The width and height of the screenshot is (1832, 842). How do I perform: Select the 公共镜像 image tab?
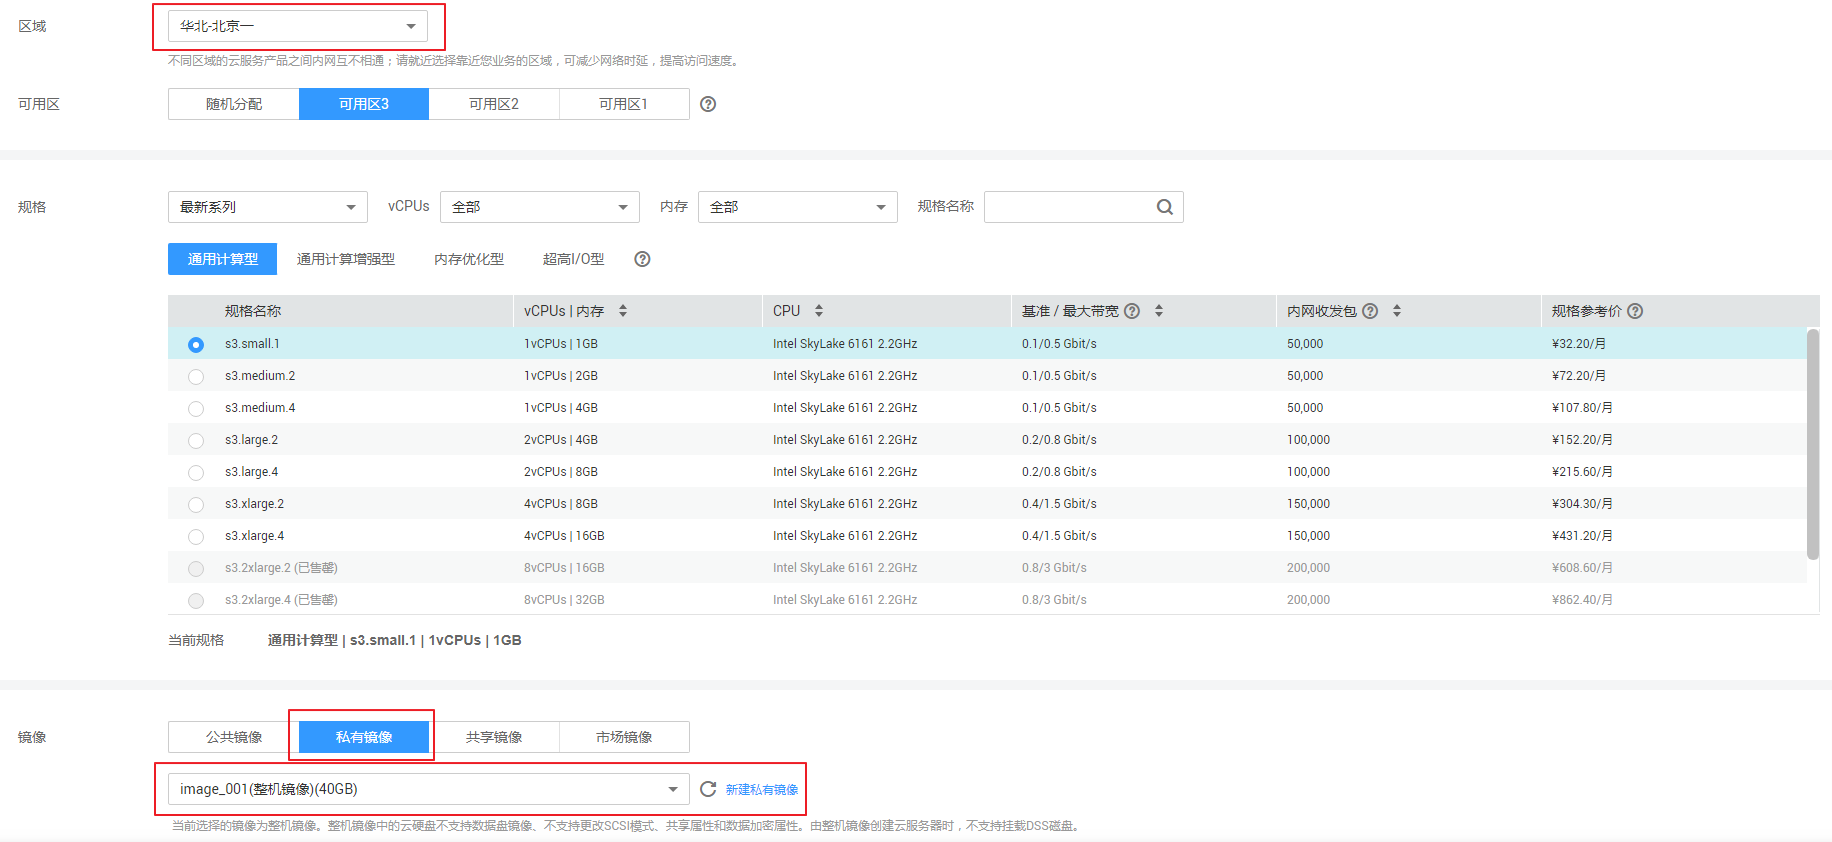pyautogui.click(x=234, y=737)
